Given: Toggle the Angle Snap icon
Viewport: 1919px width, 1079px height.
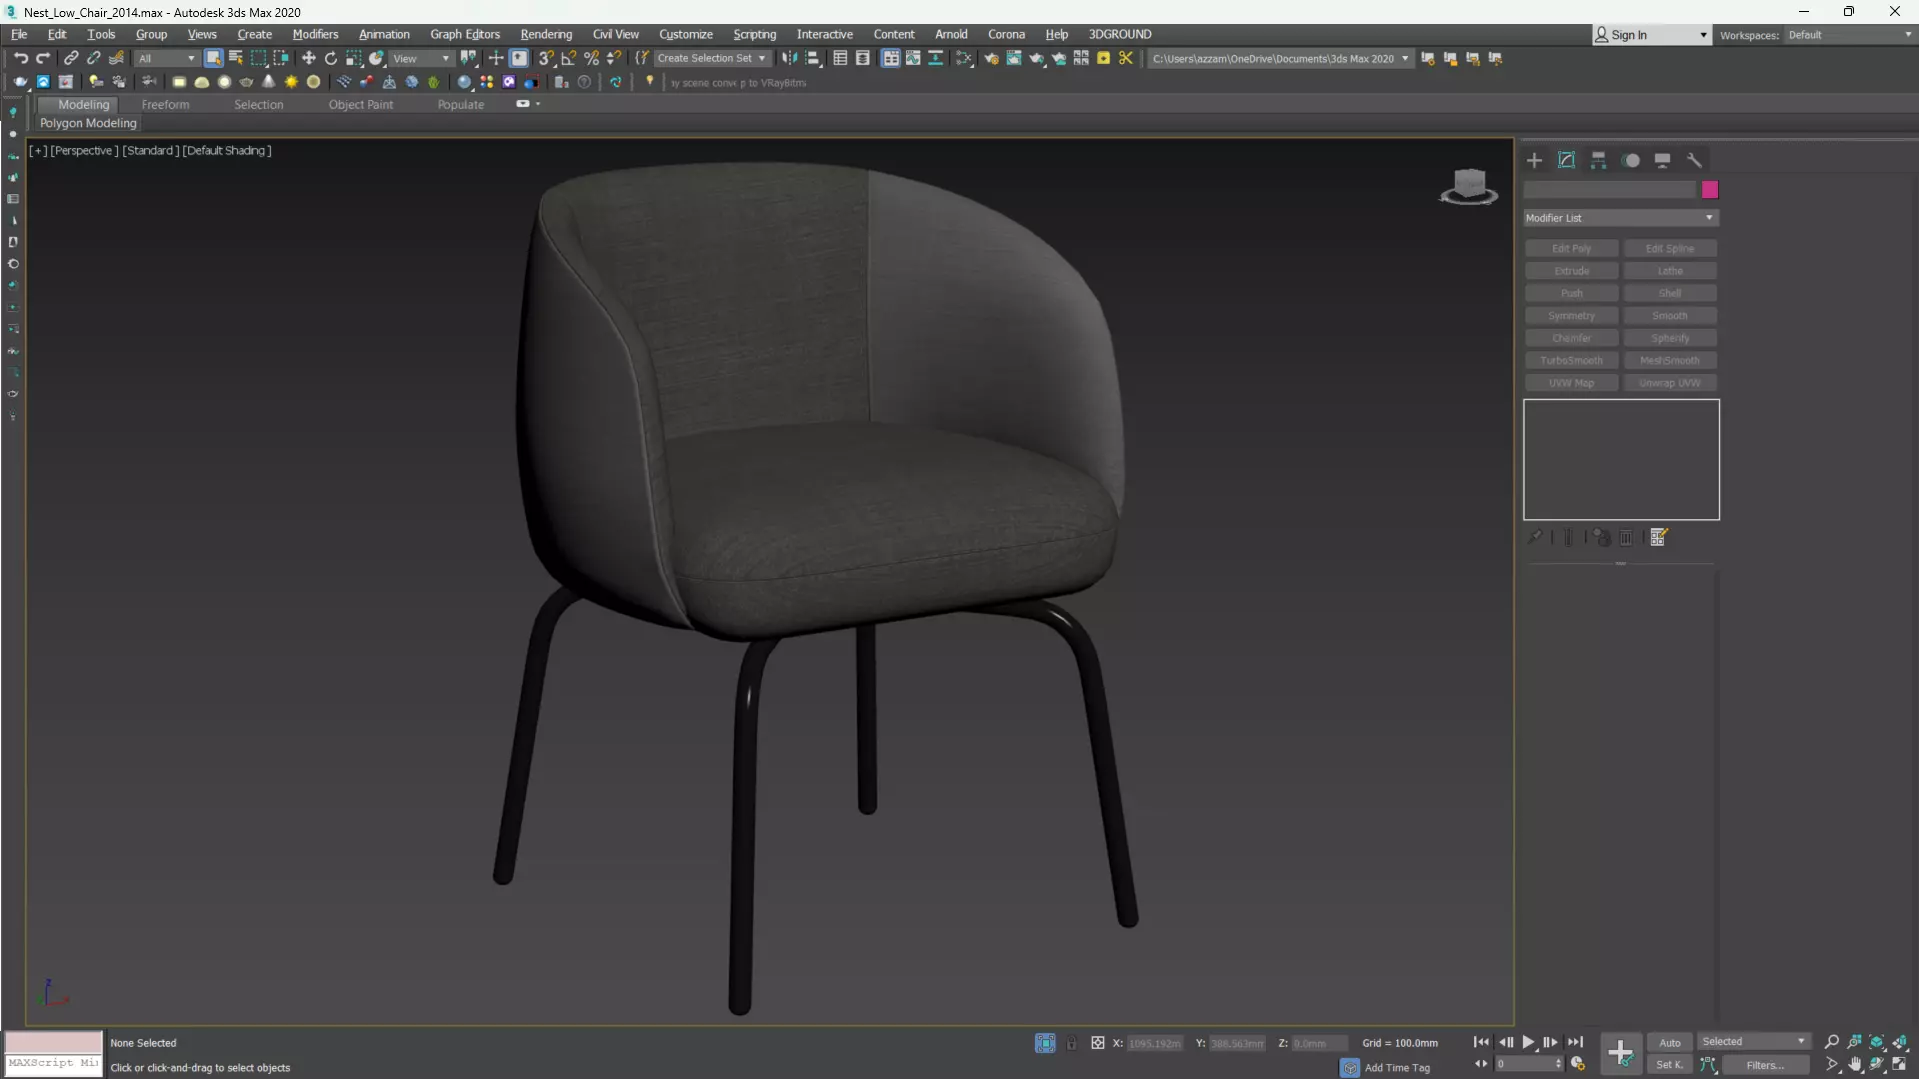Looking at the screenshot, I should (569, 58).
